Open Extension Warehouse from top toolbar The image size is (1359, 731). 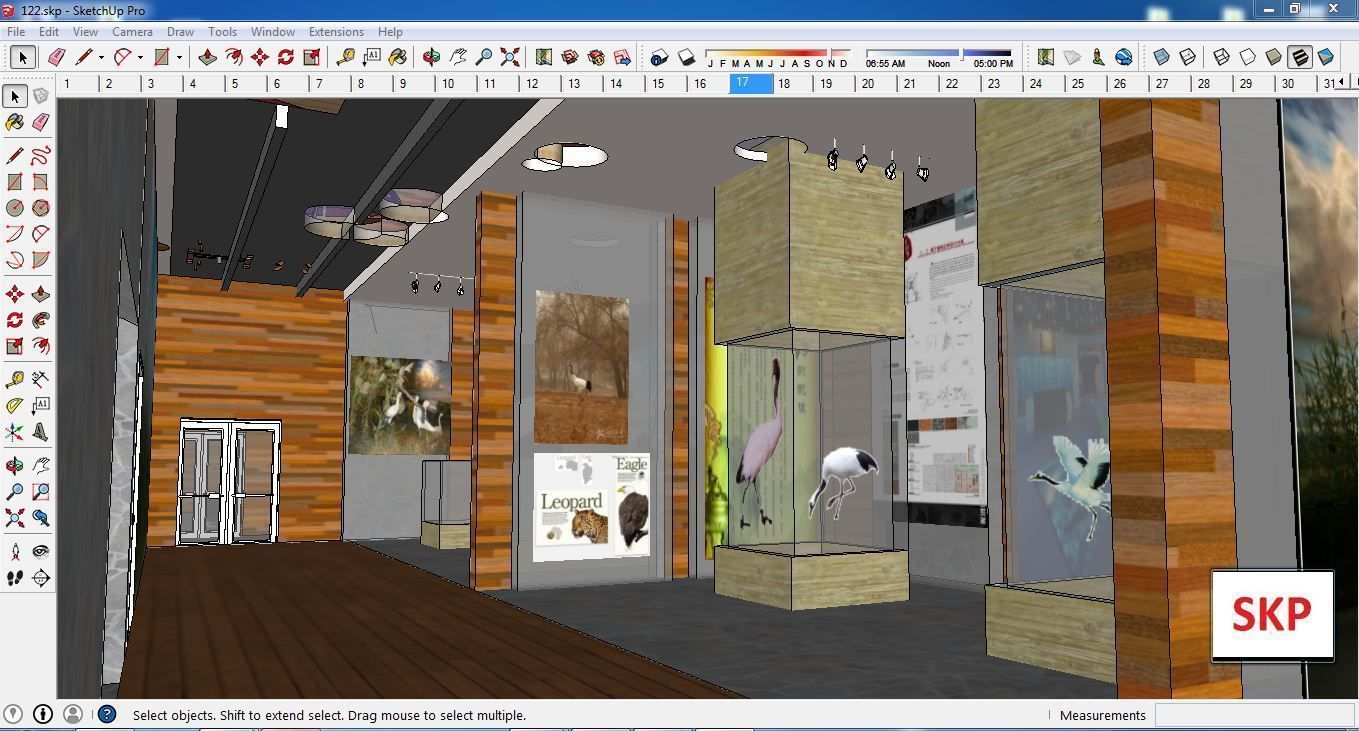(596, 57)
